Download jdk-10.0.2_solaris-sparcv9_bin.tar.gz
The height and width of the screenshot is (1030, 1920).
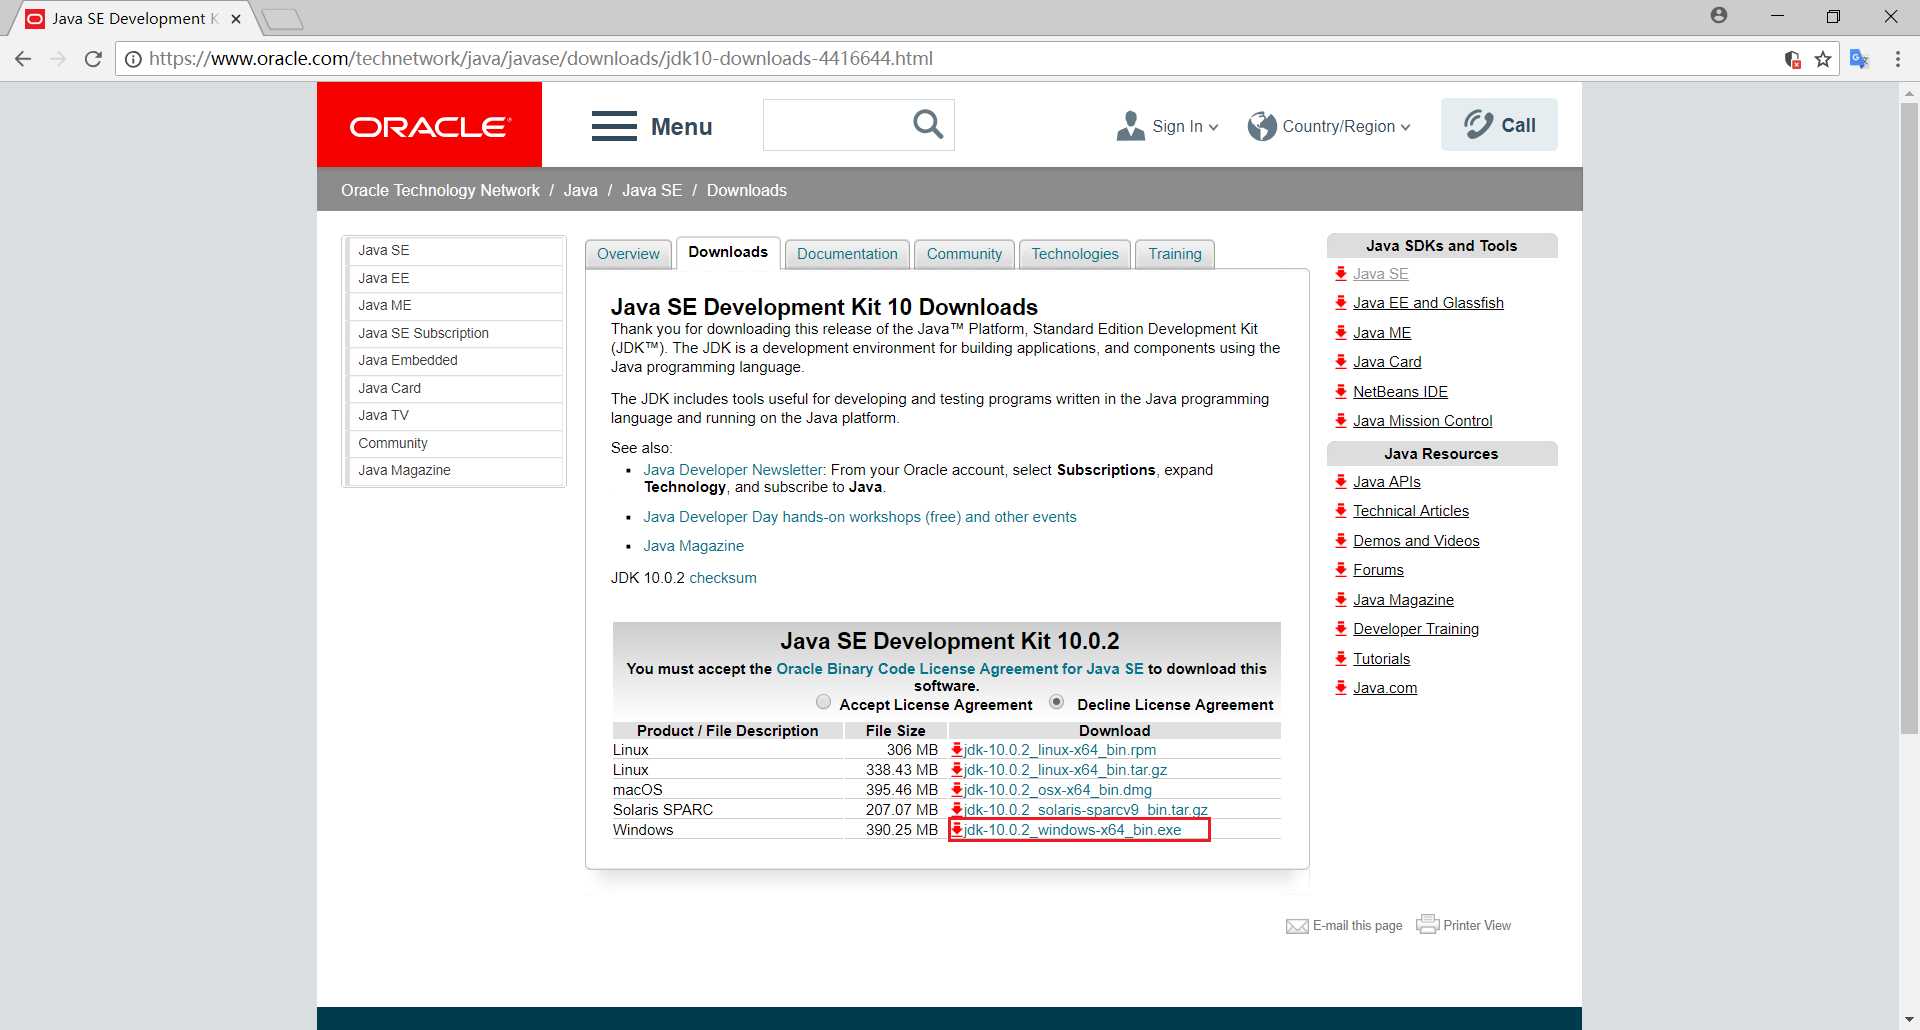1086,809
